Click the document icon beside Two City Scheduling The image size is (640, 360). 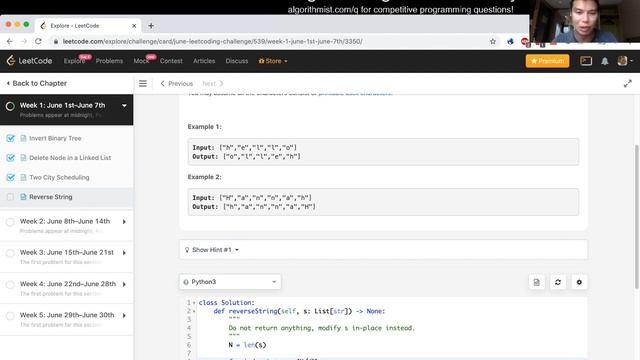[x=23, y=177]
